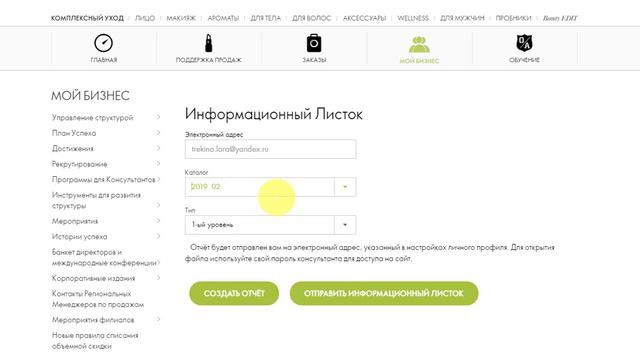Open Для мужчин menu item
The height and width of the screenshot is (360, 640).
coord(462,18)
